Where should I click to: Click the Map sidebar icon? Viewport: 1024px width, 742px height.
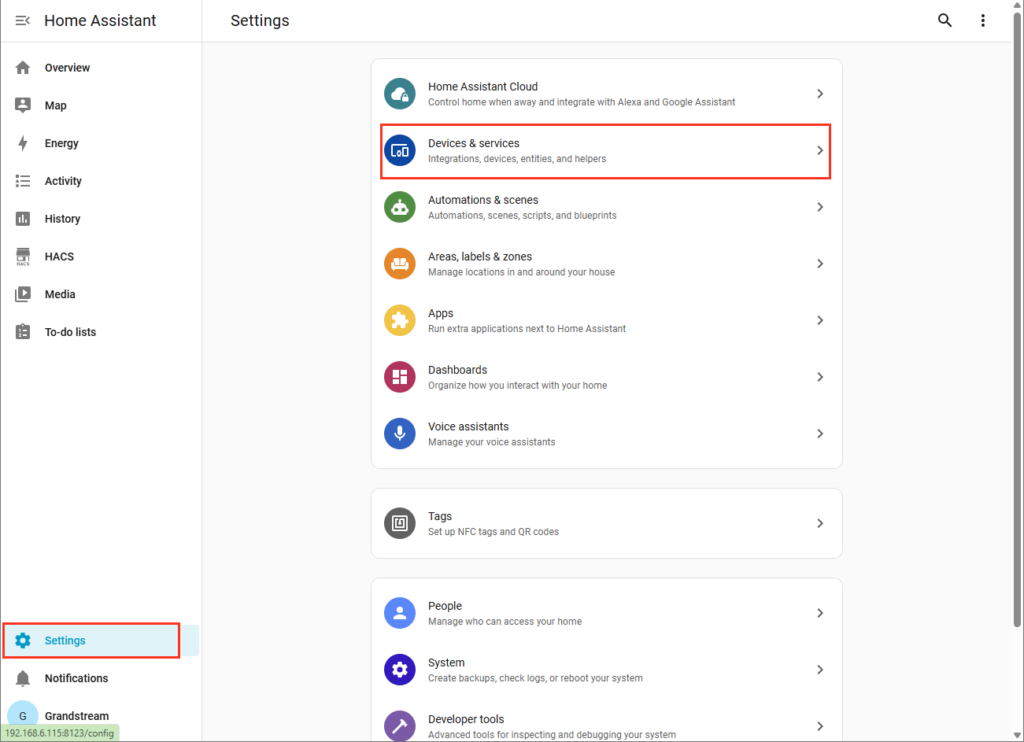tap(23, 105)
